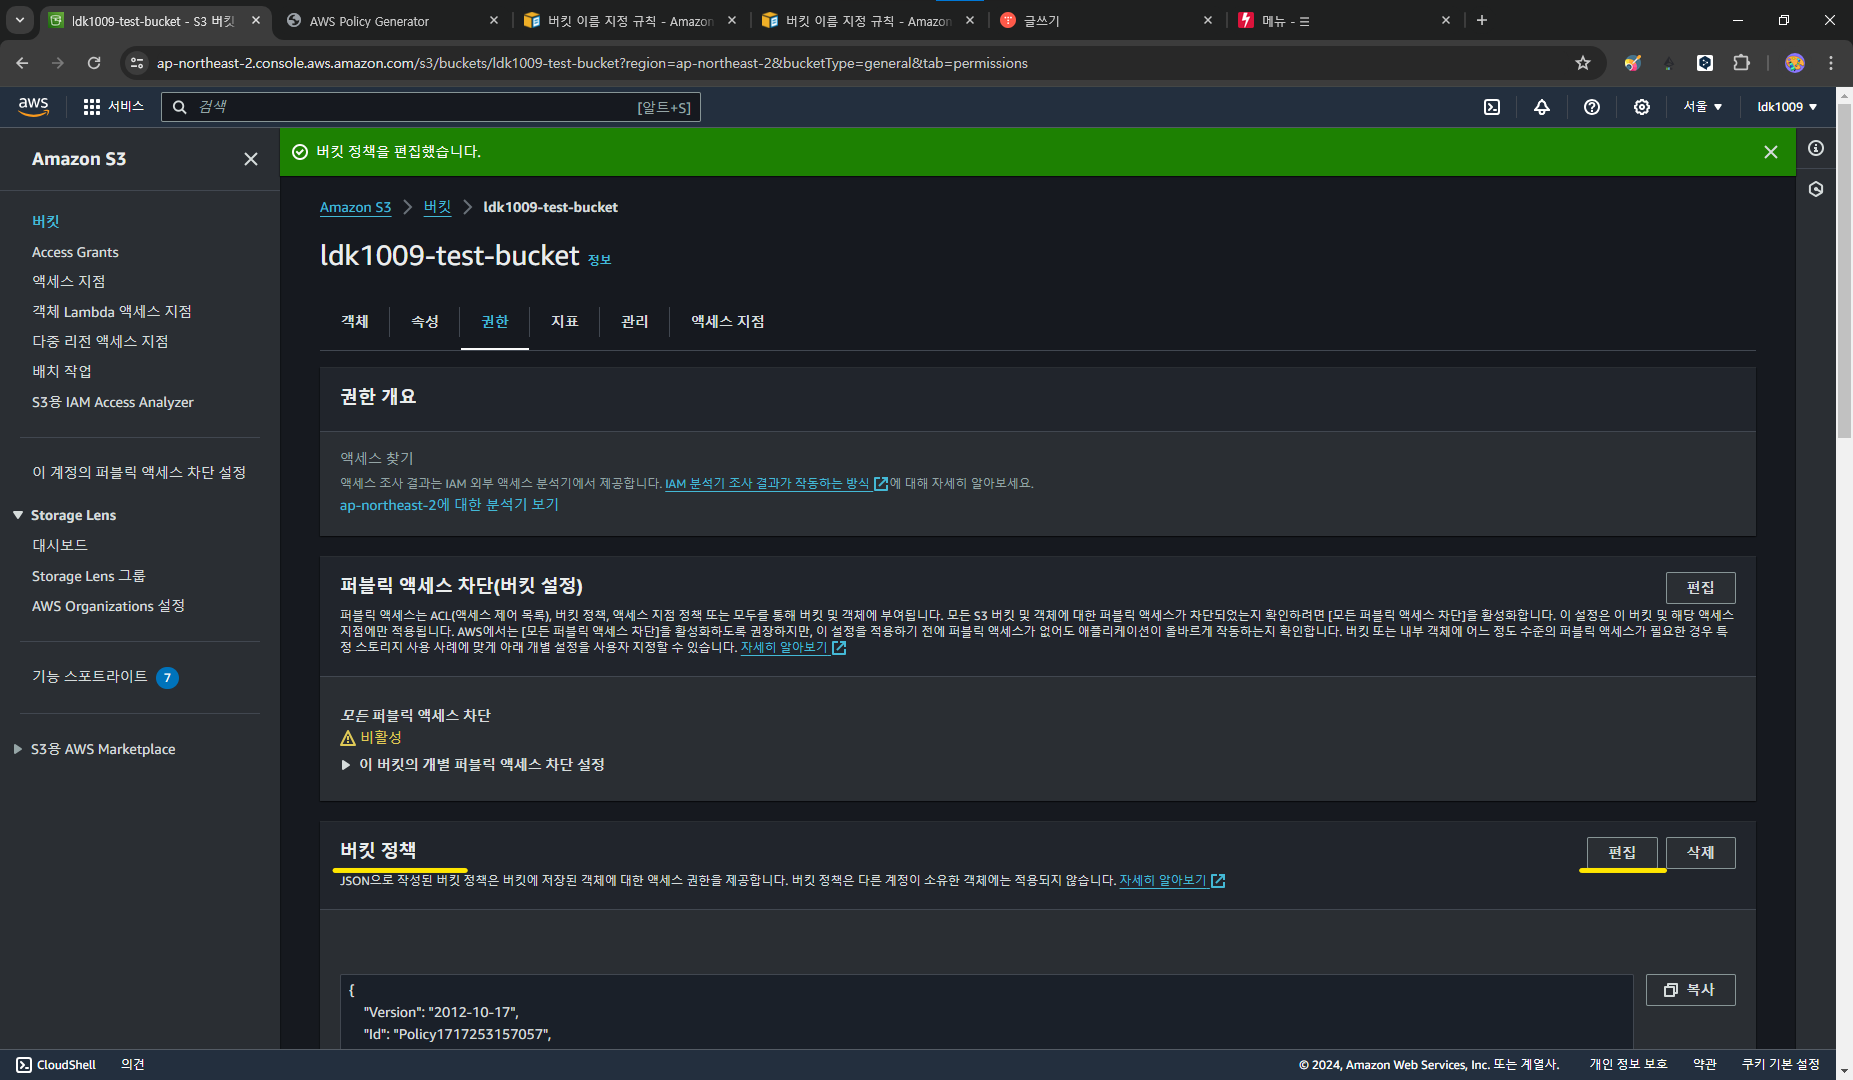Open the browser extensions puzzle icon
1853x1080 pixels.
tap(1741, 63)
